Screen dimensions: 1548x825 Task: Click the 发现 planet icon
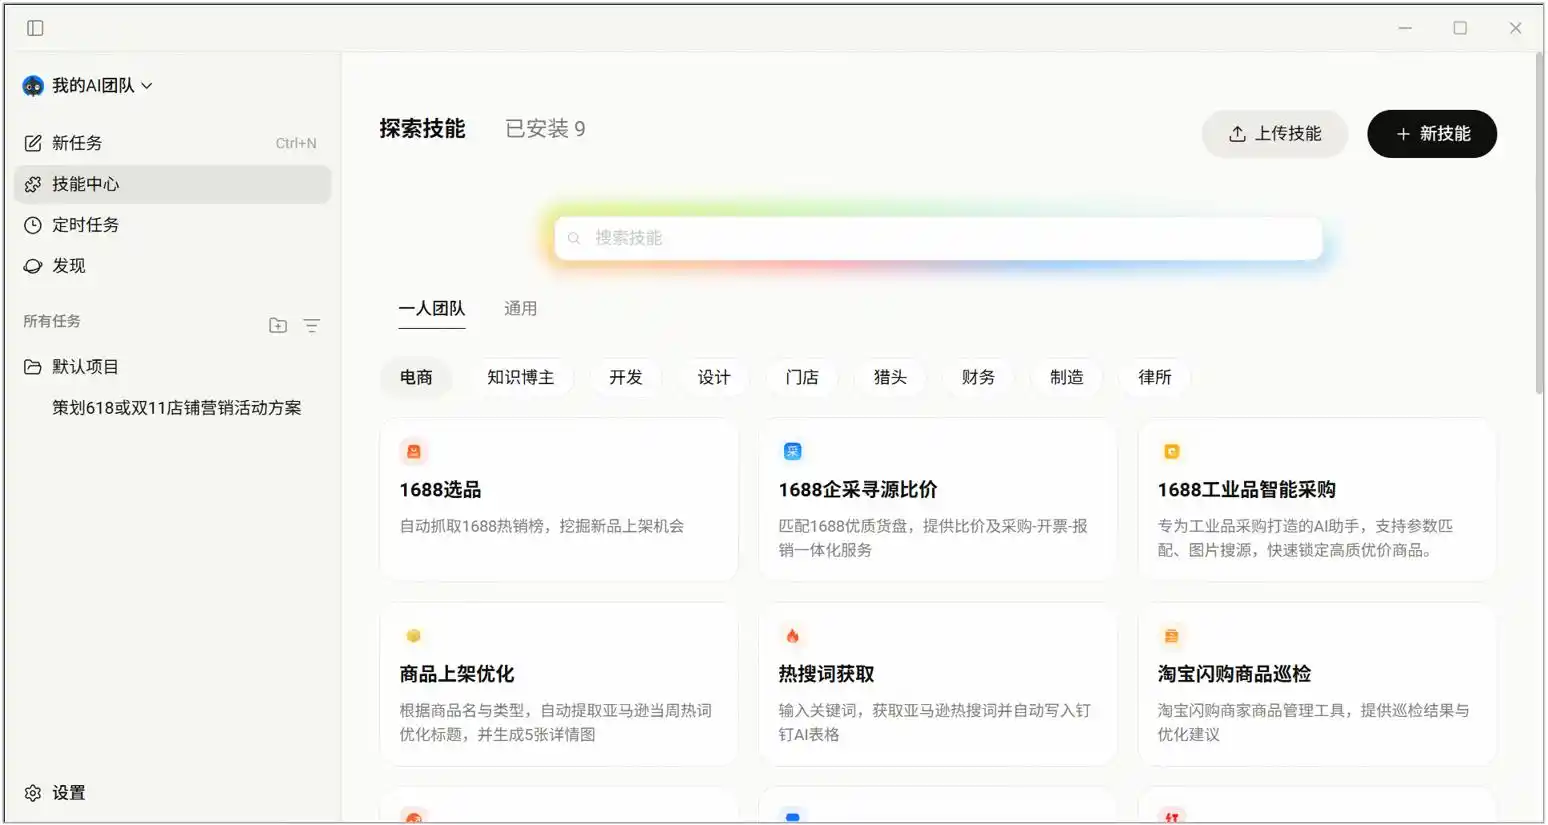33,266
